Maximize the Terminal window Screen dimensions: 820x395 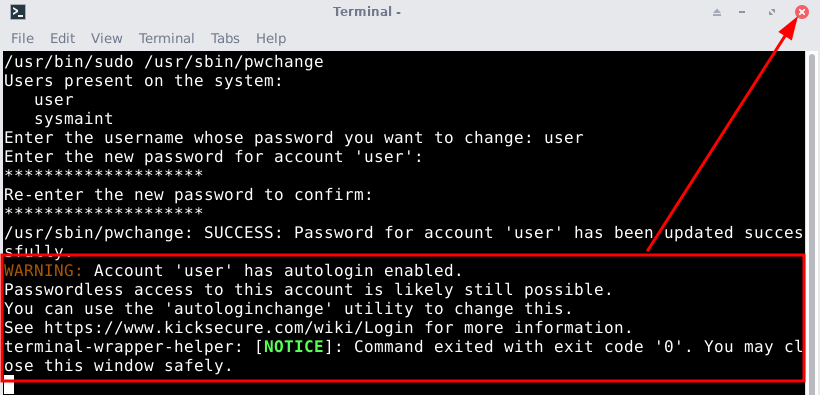click(x=772, y=12)
